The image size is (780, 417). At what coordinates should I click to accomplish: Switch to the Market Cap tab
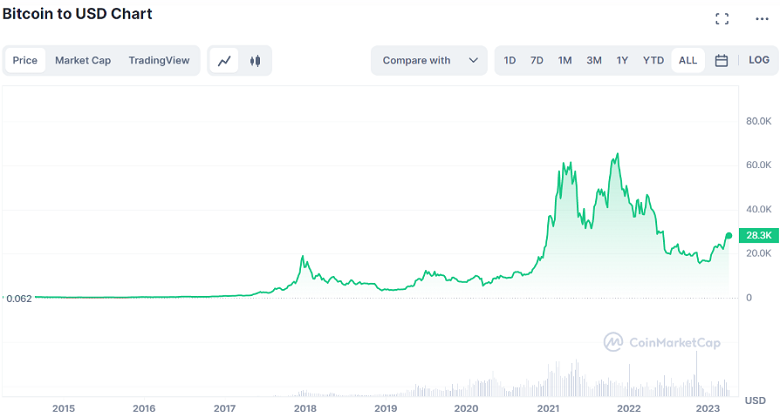point(83,61)
